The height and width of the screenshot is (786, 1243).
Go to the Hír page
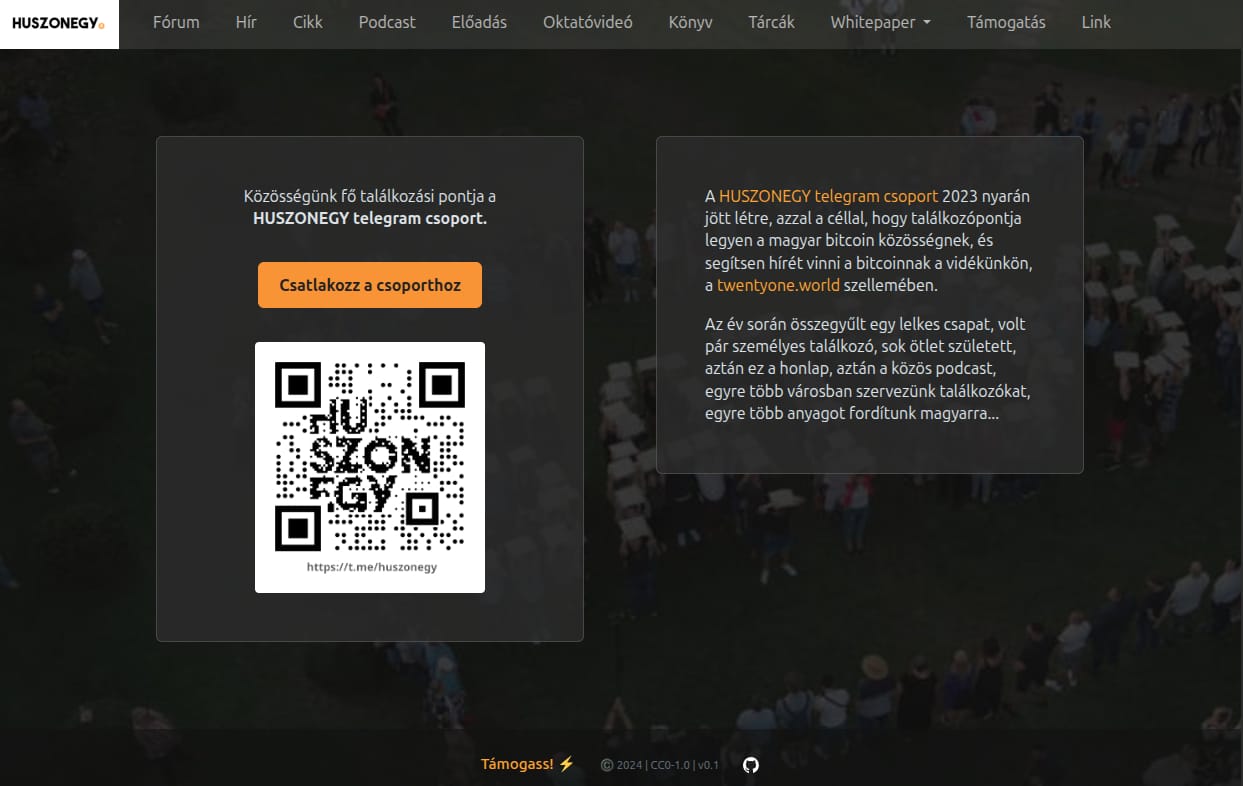[x=246, y=22]
